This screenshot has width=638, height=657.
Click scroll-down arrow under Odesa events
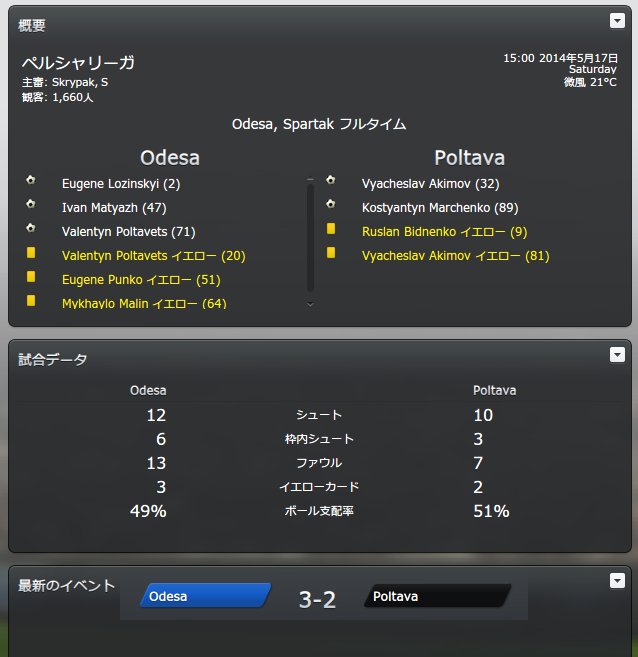click(310, 304)
